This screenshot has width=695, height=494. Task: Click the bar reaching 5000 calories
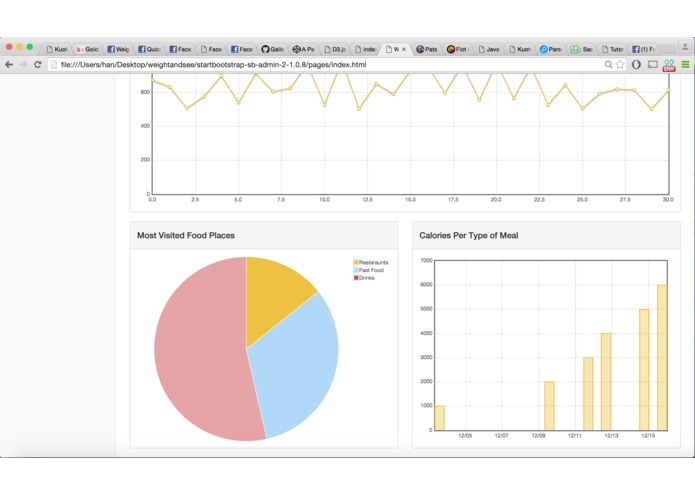(x=644, y=370)
